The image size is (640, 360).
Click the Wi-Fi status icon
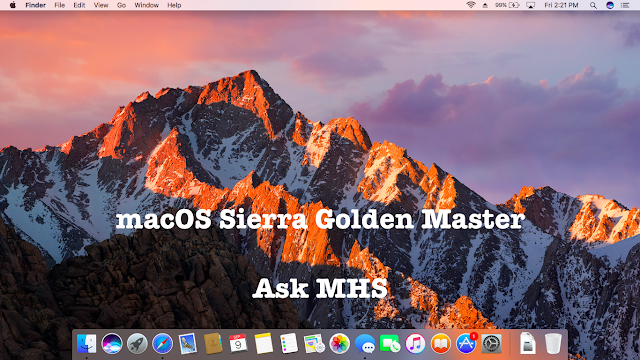pos(471,5)
